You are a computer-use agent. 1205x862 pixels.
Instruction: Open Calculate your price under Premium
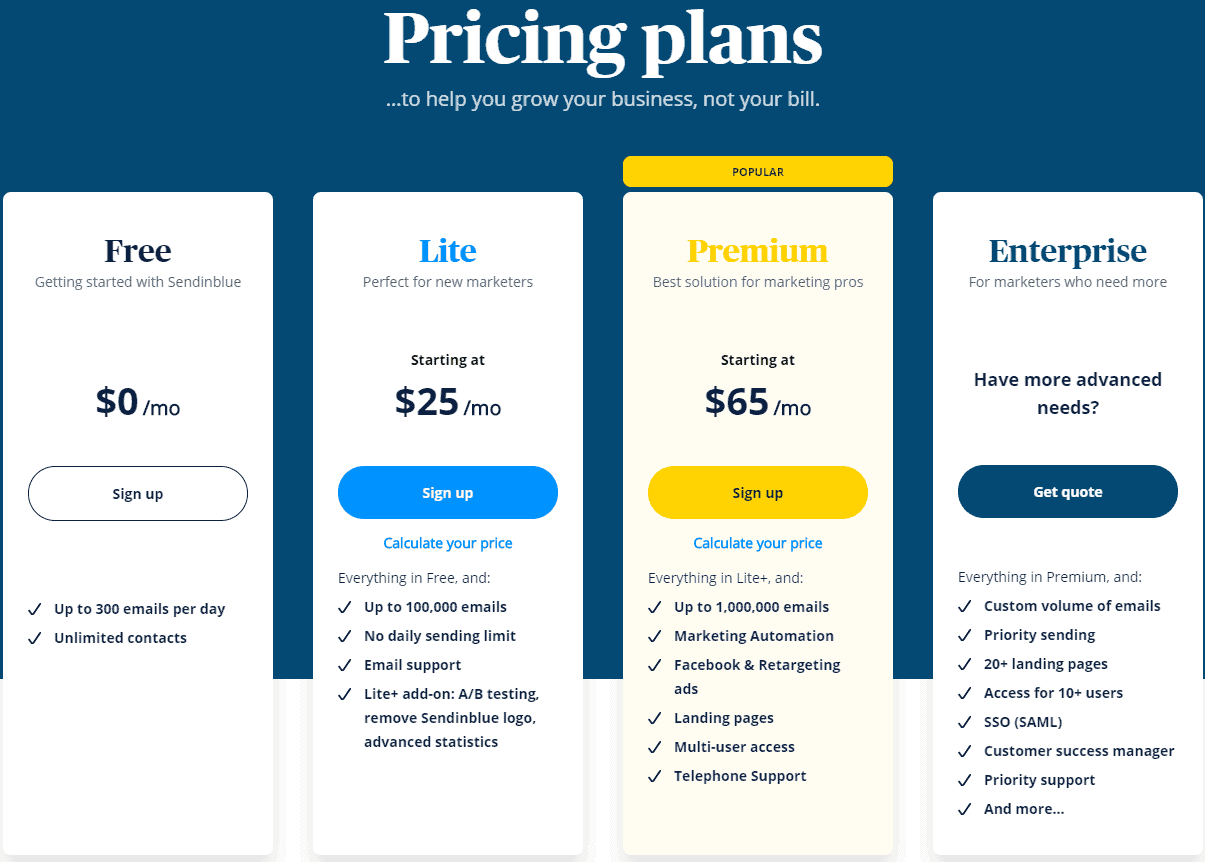coord(758,543)
